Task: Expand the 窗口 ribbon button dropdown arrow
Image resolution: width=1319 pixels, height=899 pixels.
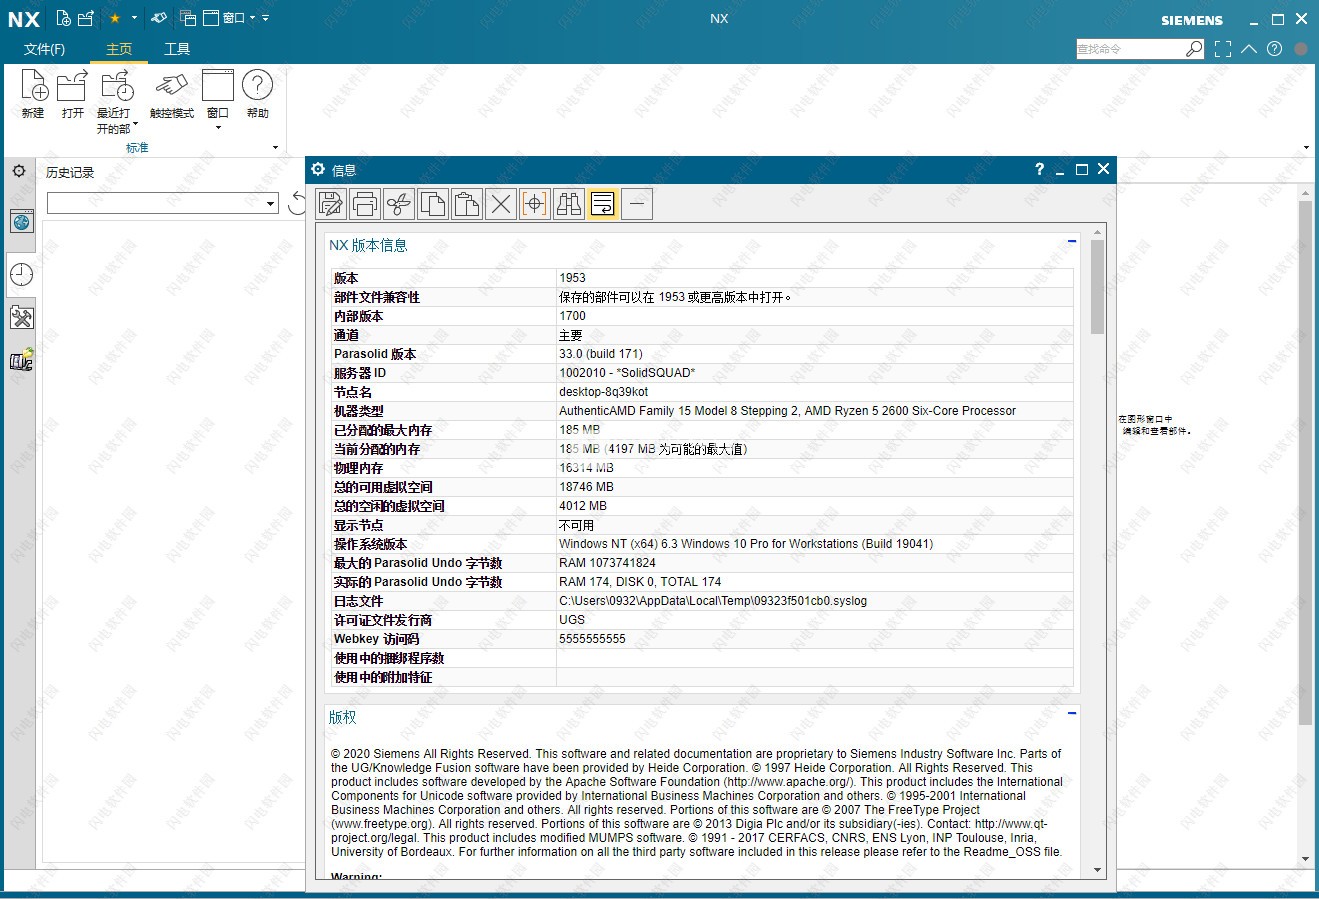Action: pos(218,128)
